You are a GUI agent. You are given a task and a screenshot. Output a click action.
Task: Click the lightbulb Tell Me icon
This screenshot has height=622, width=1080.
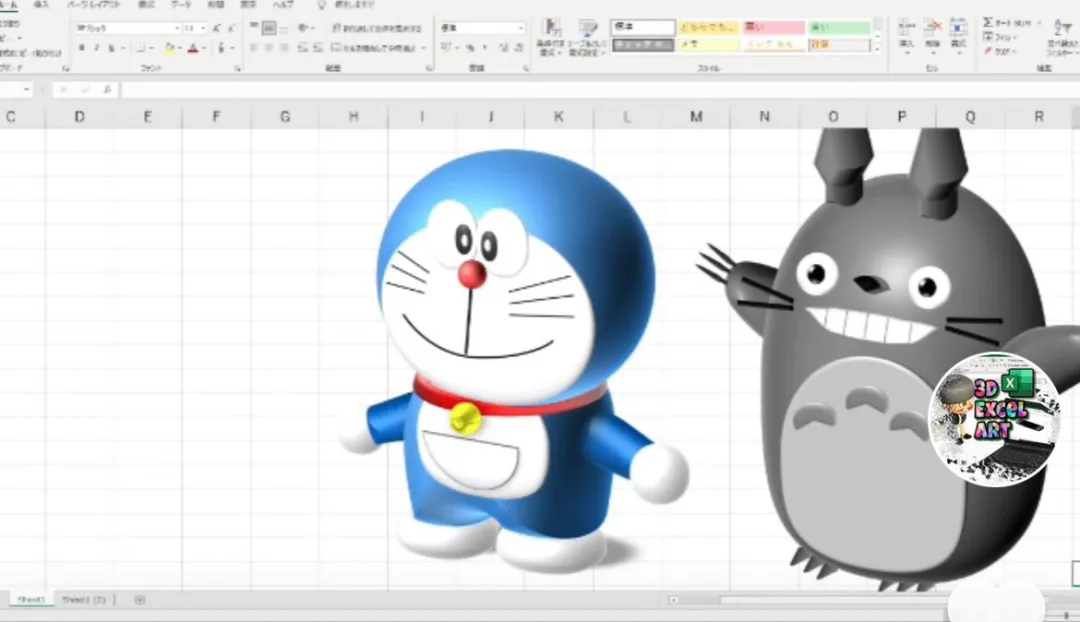[321, 5]
